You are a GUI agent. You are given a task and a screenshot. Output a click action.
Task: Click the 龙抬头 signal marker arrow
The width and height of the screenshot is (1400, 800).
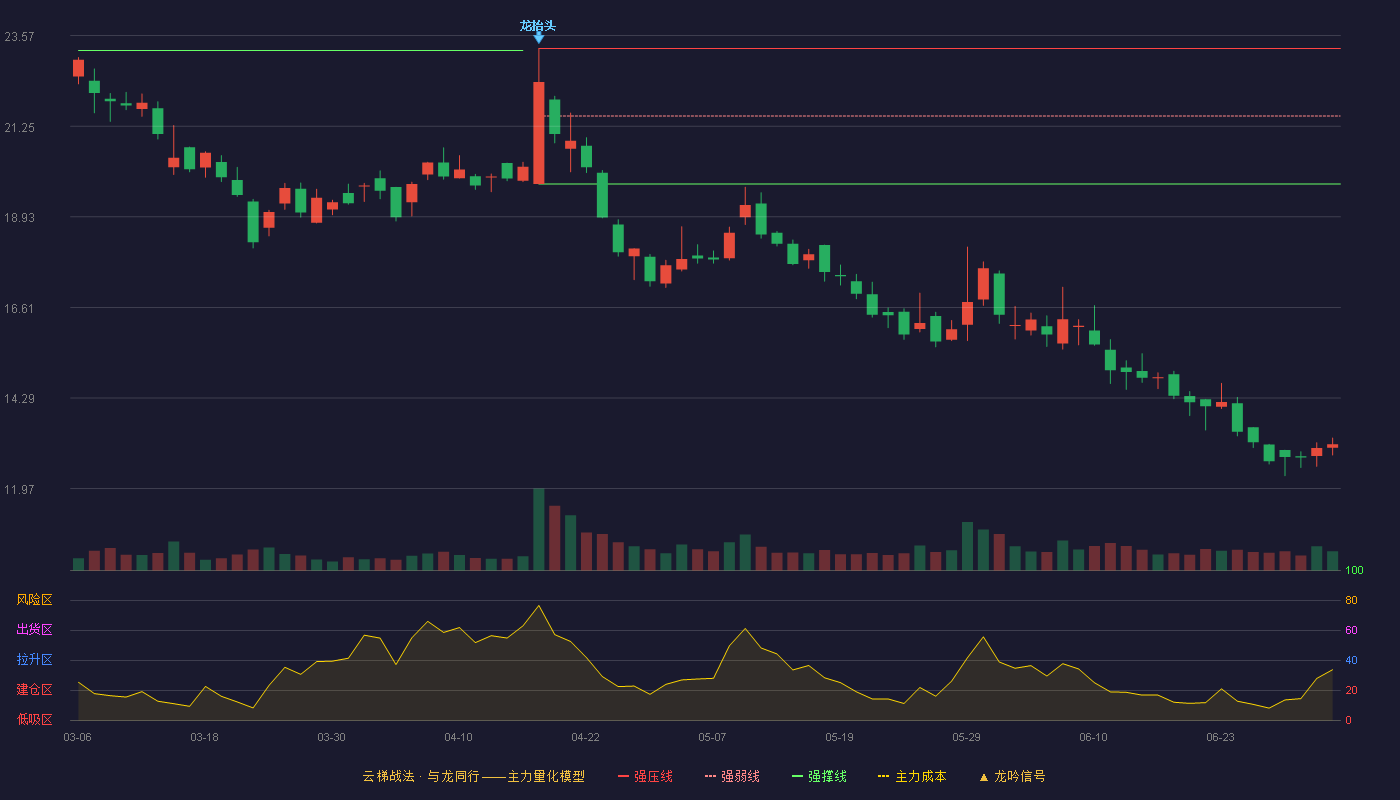coord(538,38)
